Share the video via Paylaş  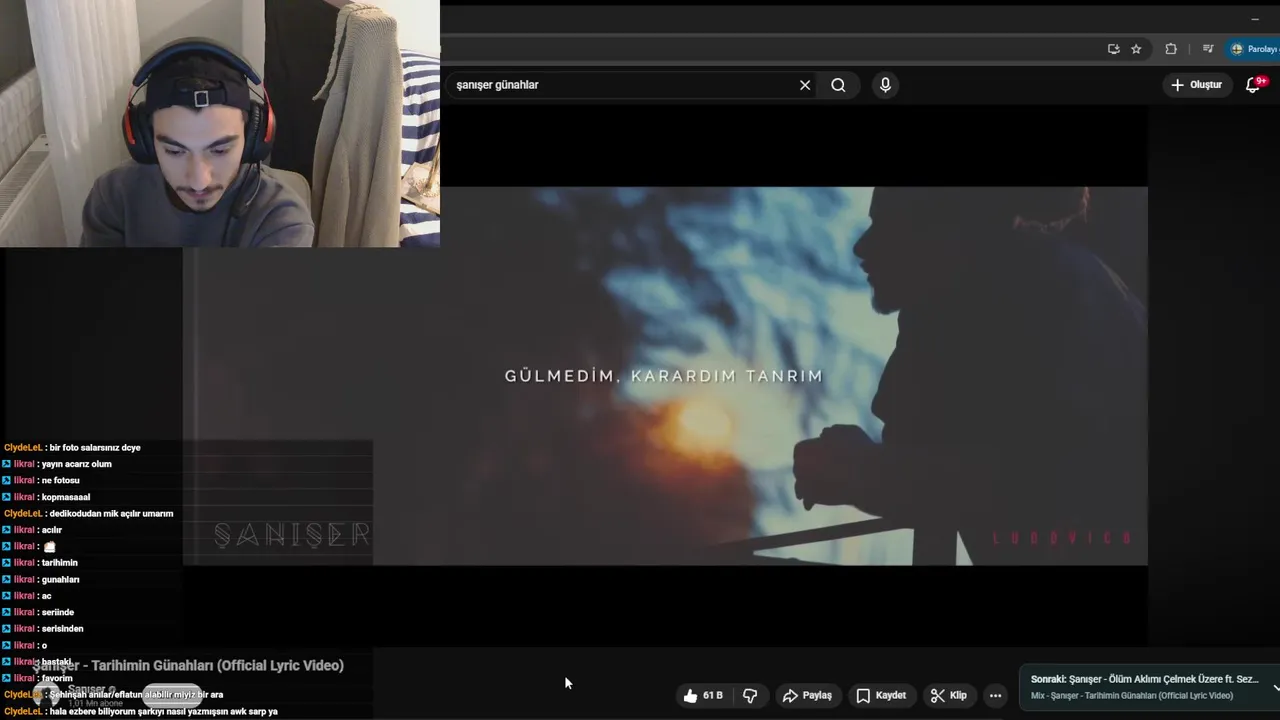[807, 695]
